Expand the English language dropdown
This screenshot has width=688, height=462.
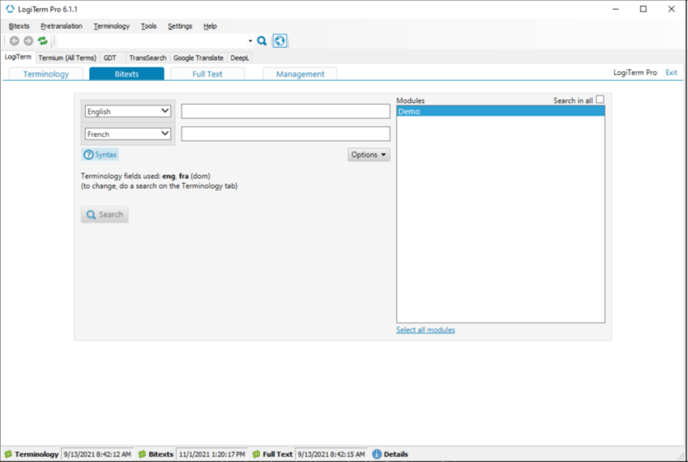point(128,111)
